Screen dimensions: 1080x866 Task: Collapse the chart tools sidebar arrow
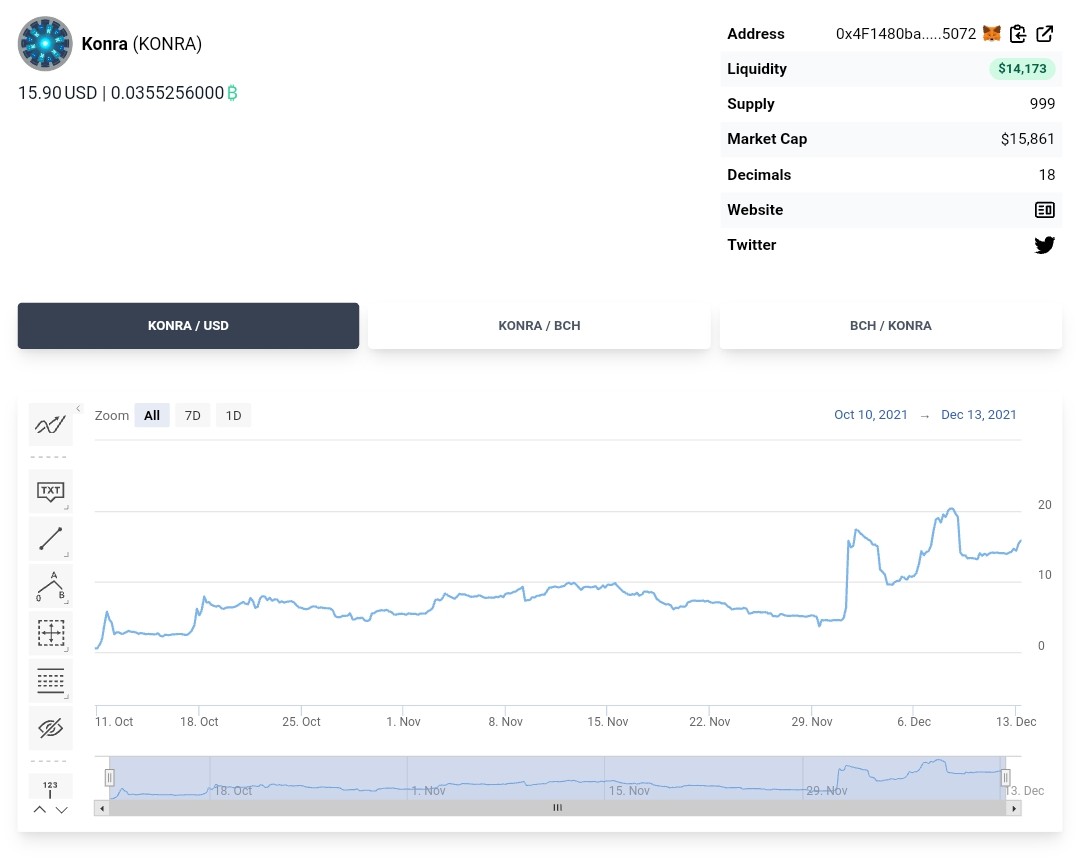click(79, 409)
